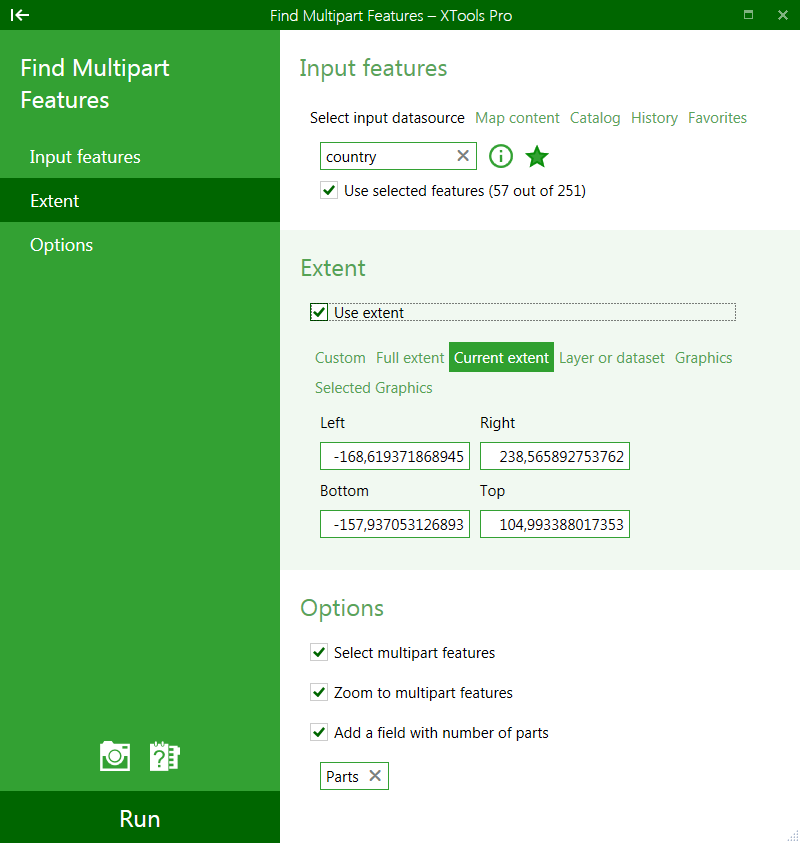Select Layer or dataset extent

(611, 358)
